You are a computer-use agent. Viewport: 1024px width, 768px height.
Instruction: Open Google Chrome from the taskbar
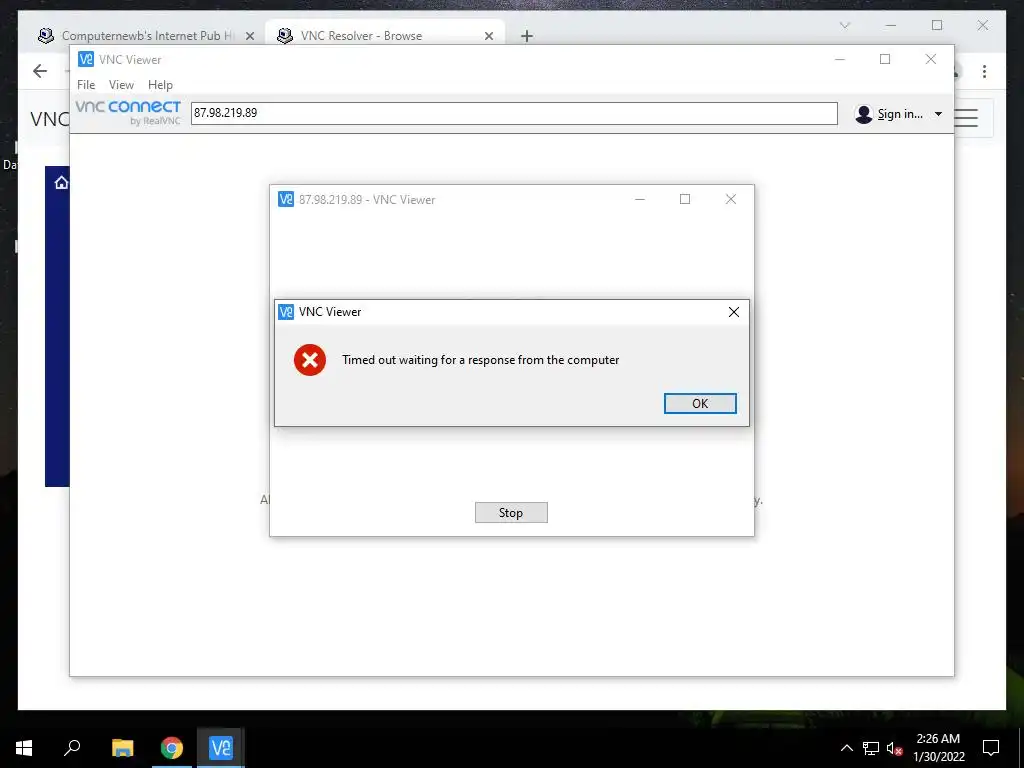[172, 748]
